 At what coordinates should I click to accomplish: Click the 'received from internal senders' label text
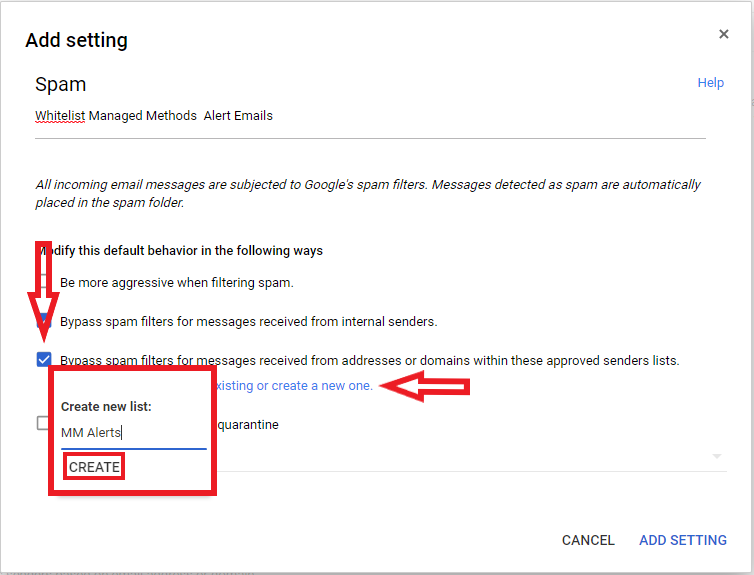(x=248, y=322)
